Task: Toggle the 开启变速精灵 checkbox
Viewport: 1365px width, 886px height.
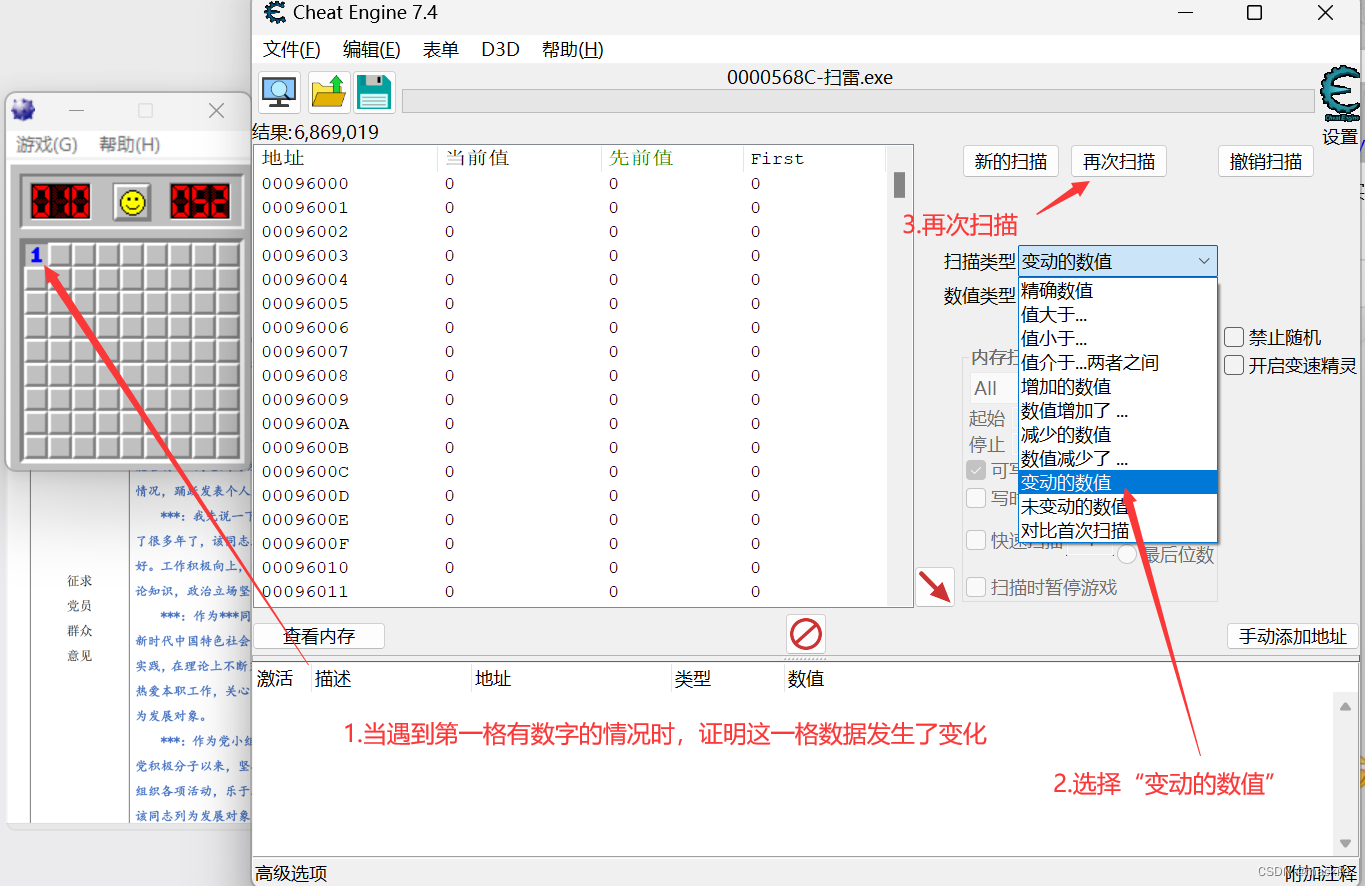Action: click(x=1234, y=366)
